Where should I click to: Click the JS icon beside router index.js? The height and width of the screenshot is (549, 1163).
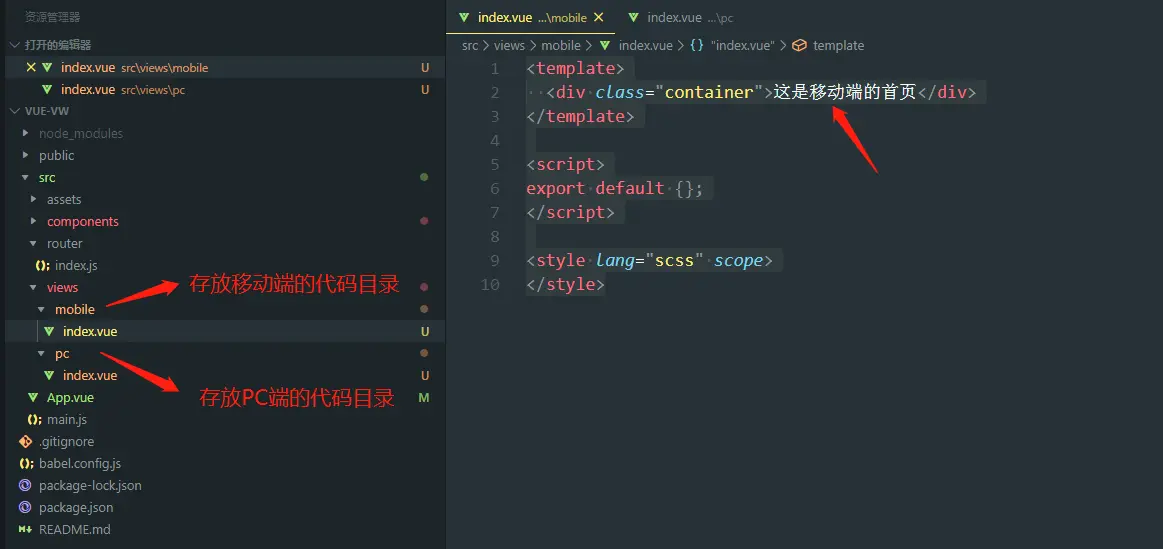pyautogui.click(x=42, y=266)
